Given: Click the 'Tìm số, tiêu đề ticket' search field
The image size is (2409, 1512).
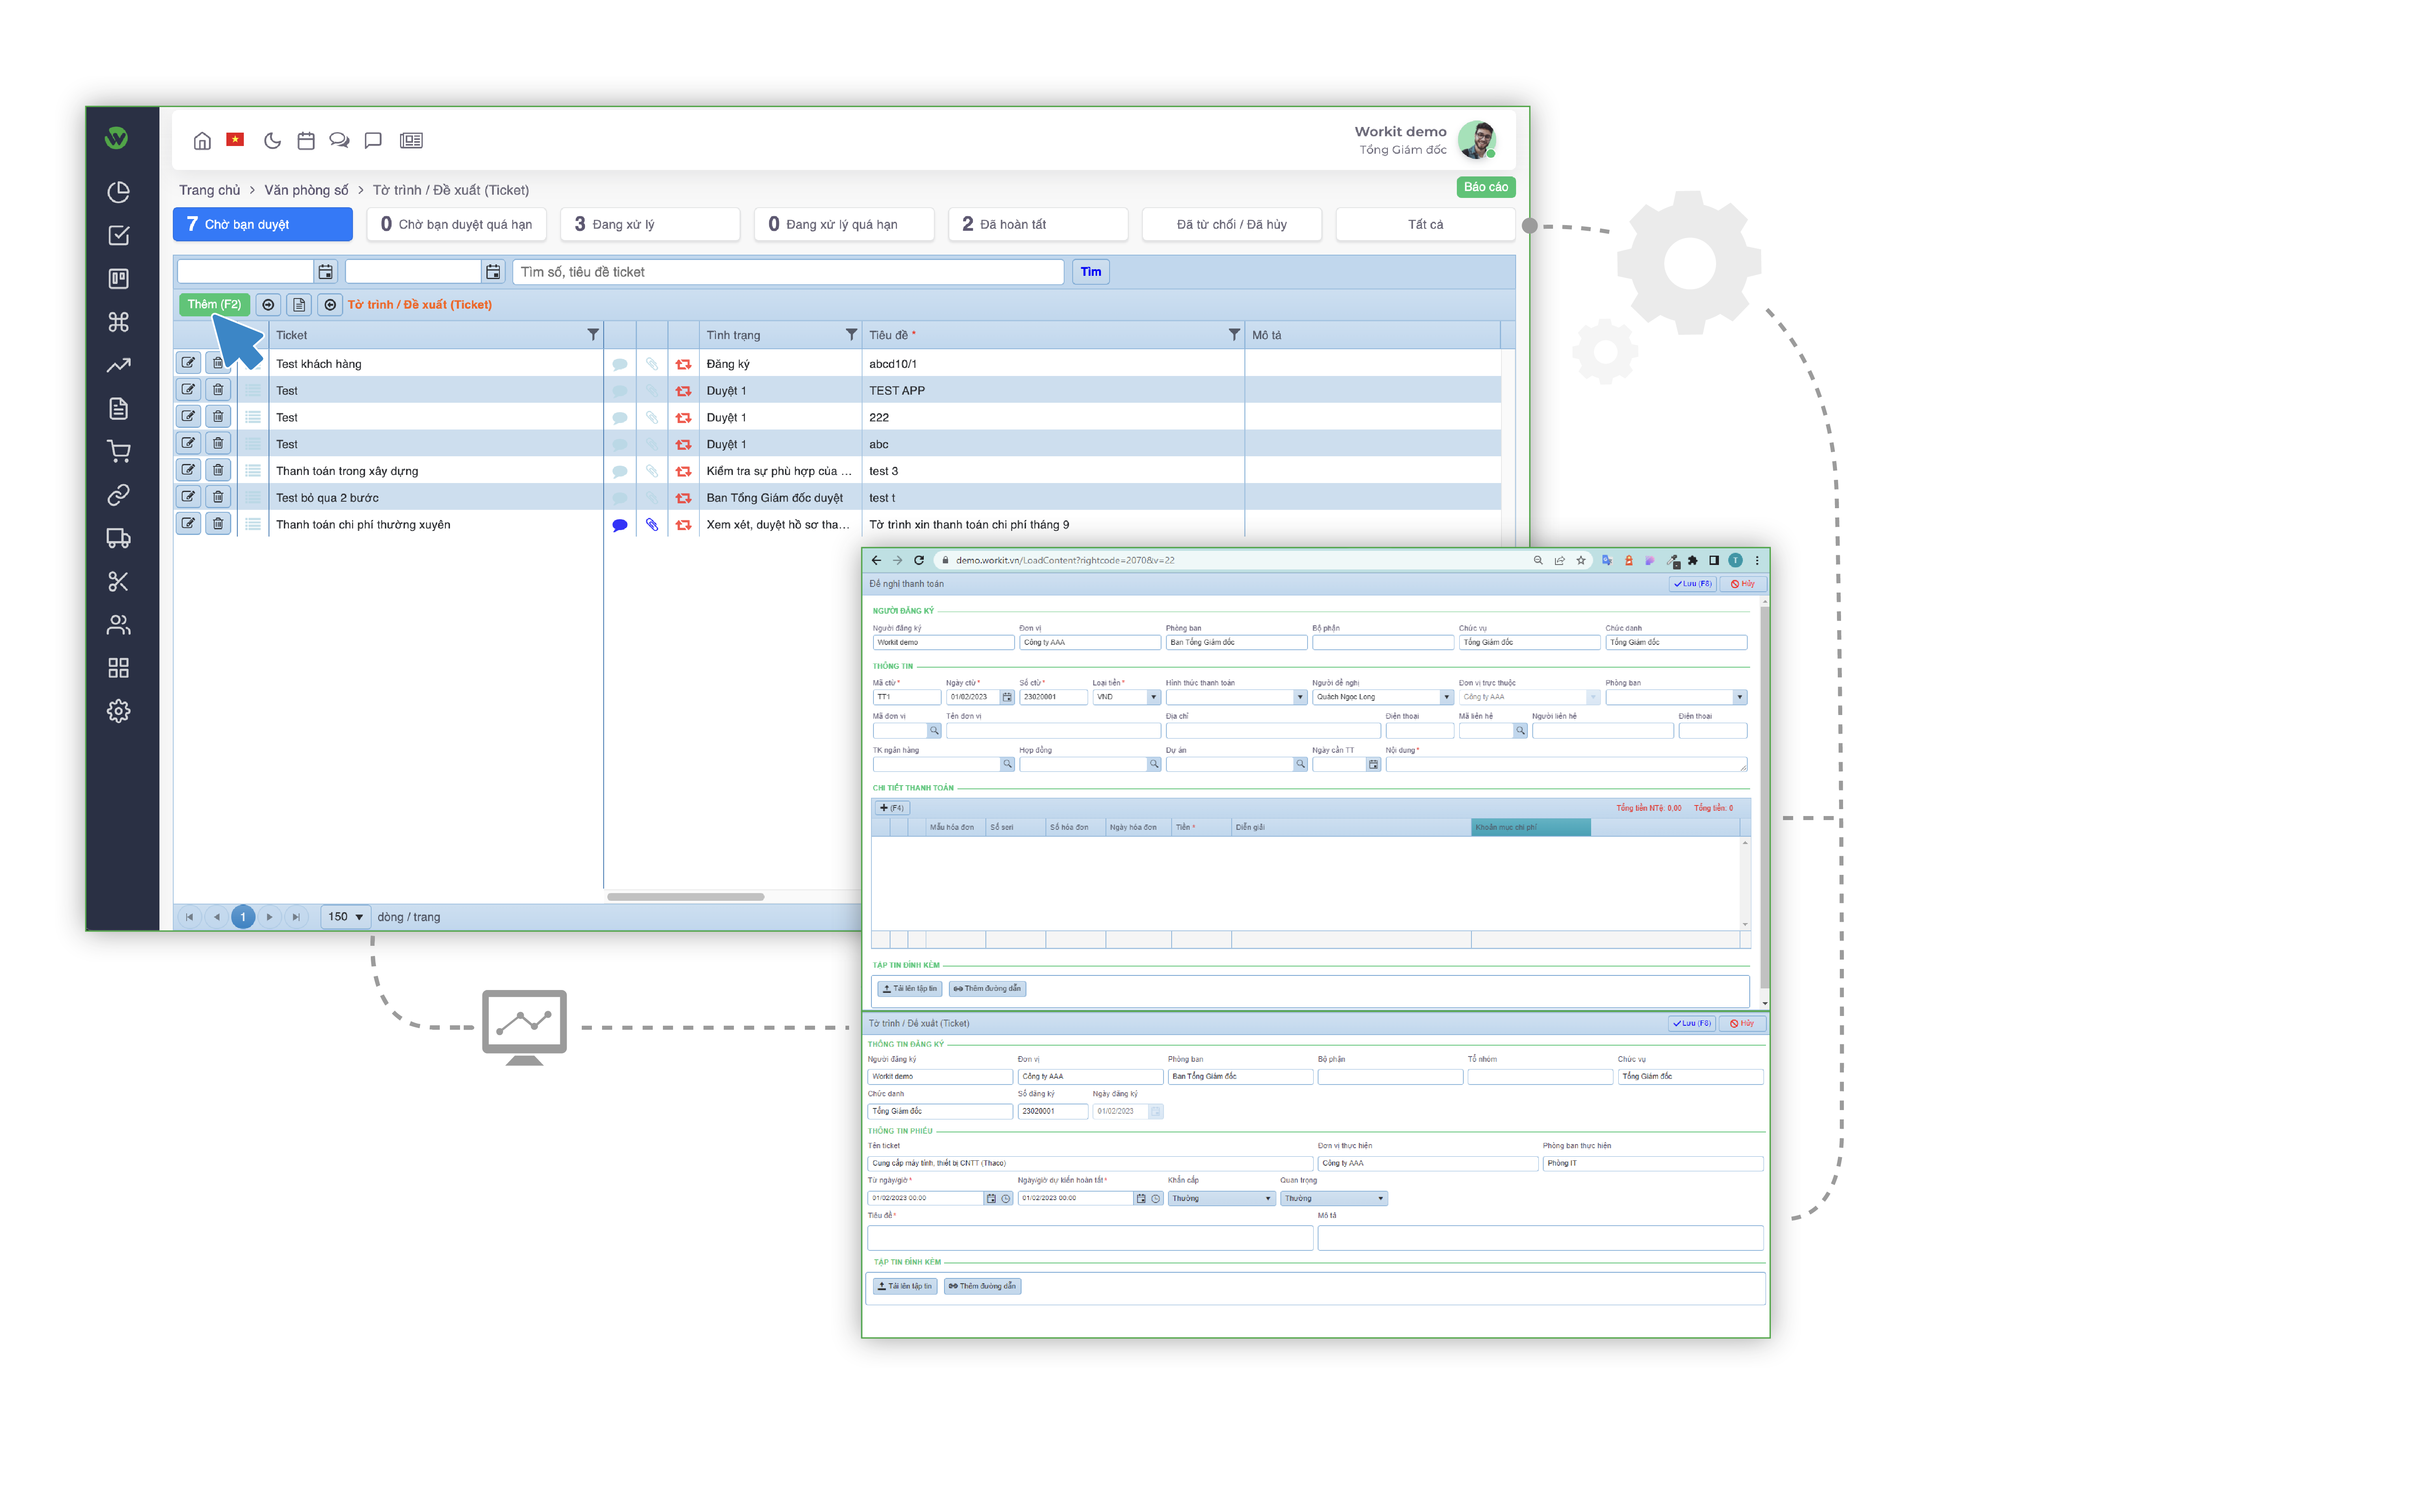Looking at the screenshot, I should 788,272.
